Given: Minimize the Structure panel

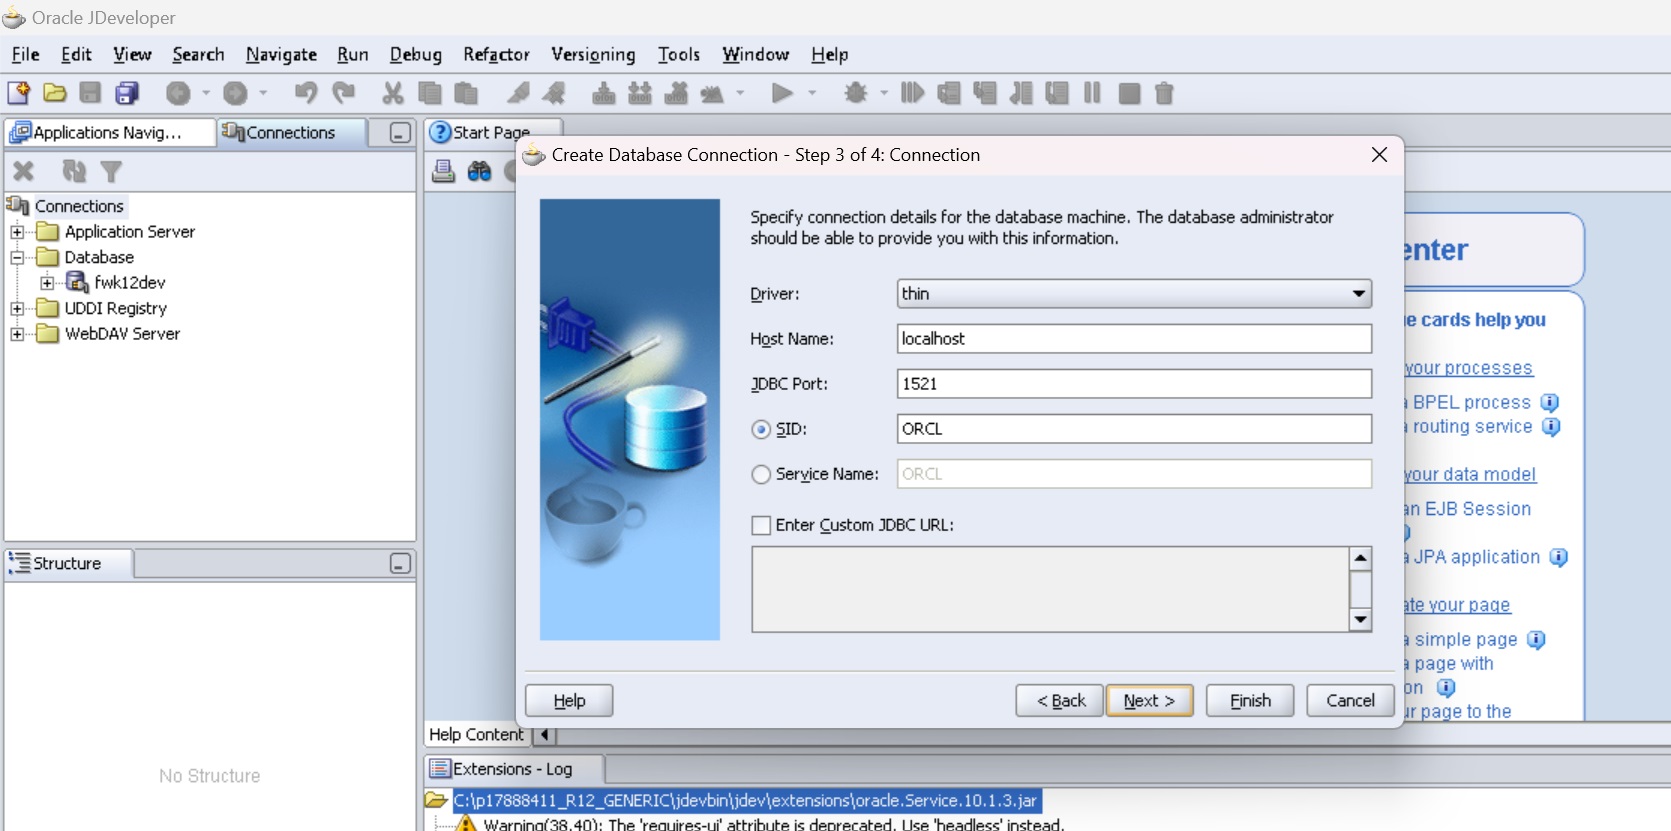Looking at the screenshot, I should [400, 564].
